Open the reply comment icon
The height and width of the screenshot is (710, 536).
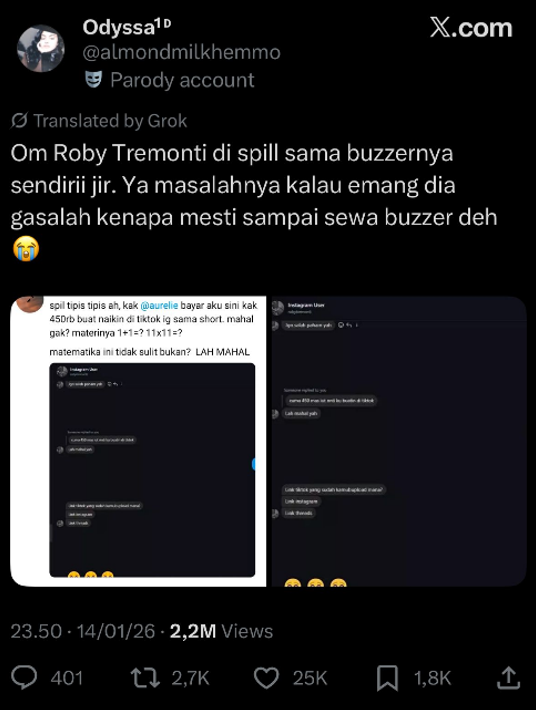[x=24, y=678]
